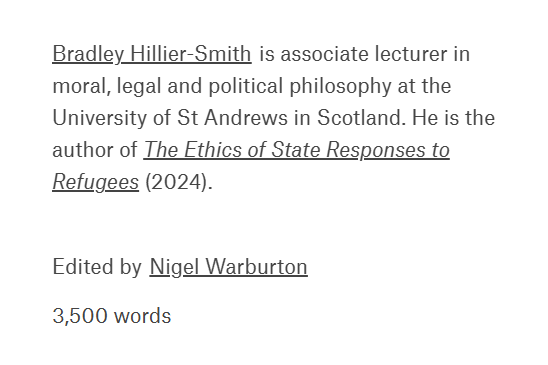
Task: Click the word 'Scotland' in the bio
Action: click(361, 117)
